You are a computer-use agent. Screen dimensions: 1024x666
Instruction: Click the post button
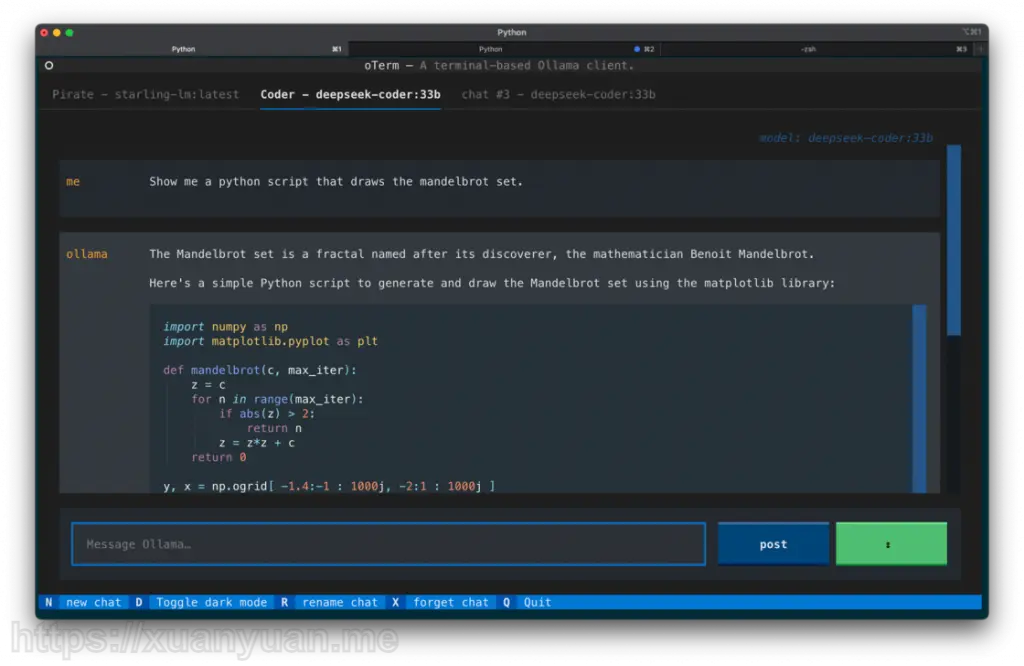773,544
